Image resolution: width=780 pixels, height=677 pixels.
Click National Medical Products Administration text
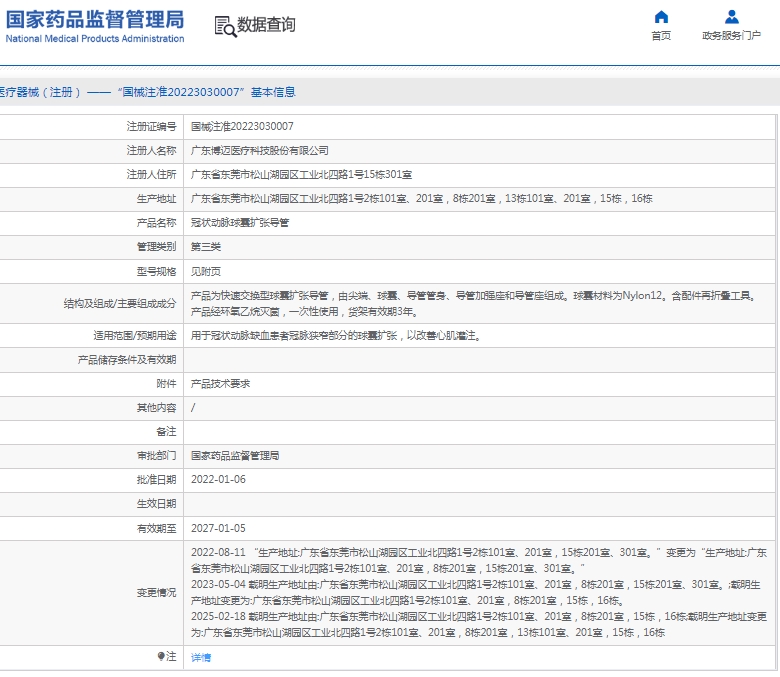[x=95, y=39]
